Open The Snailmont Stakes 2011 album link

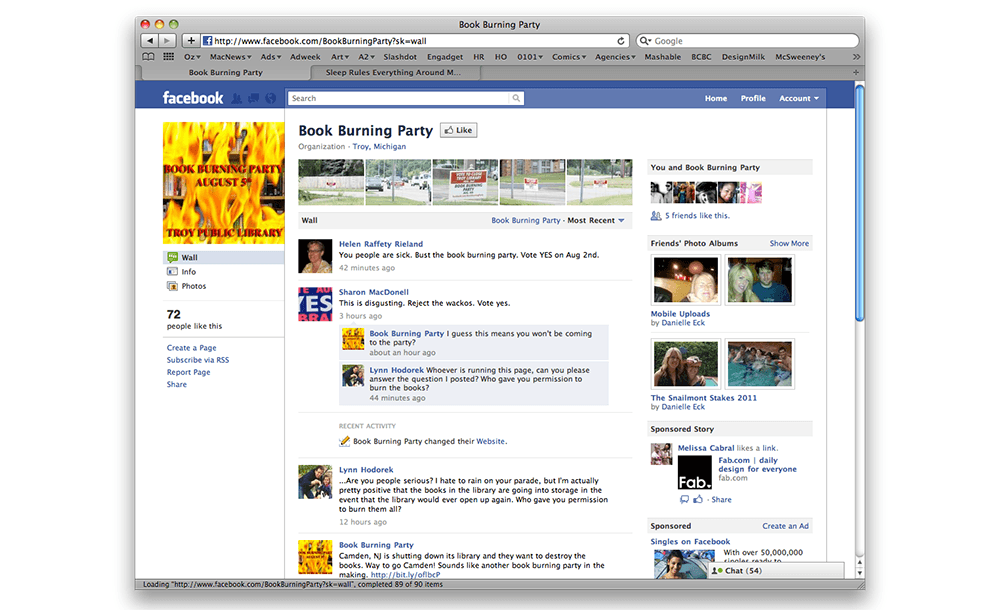[x=703, y=398]
